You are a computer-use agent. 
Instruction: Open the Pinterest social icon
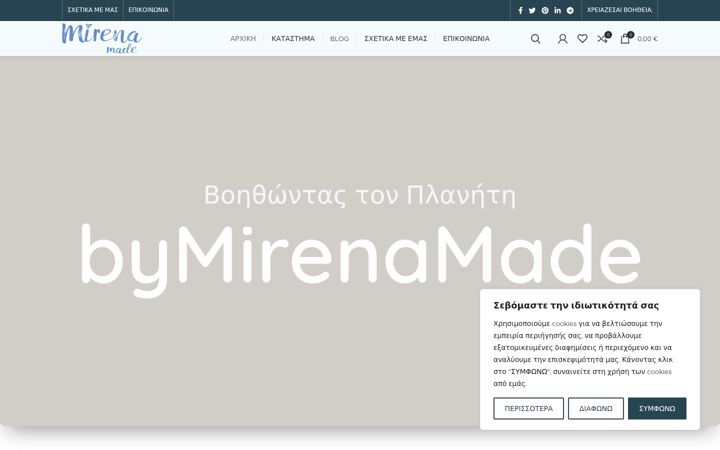(545, 10)
